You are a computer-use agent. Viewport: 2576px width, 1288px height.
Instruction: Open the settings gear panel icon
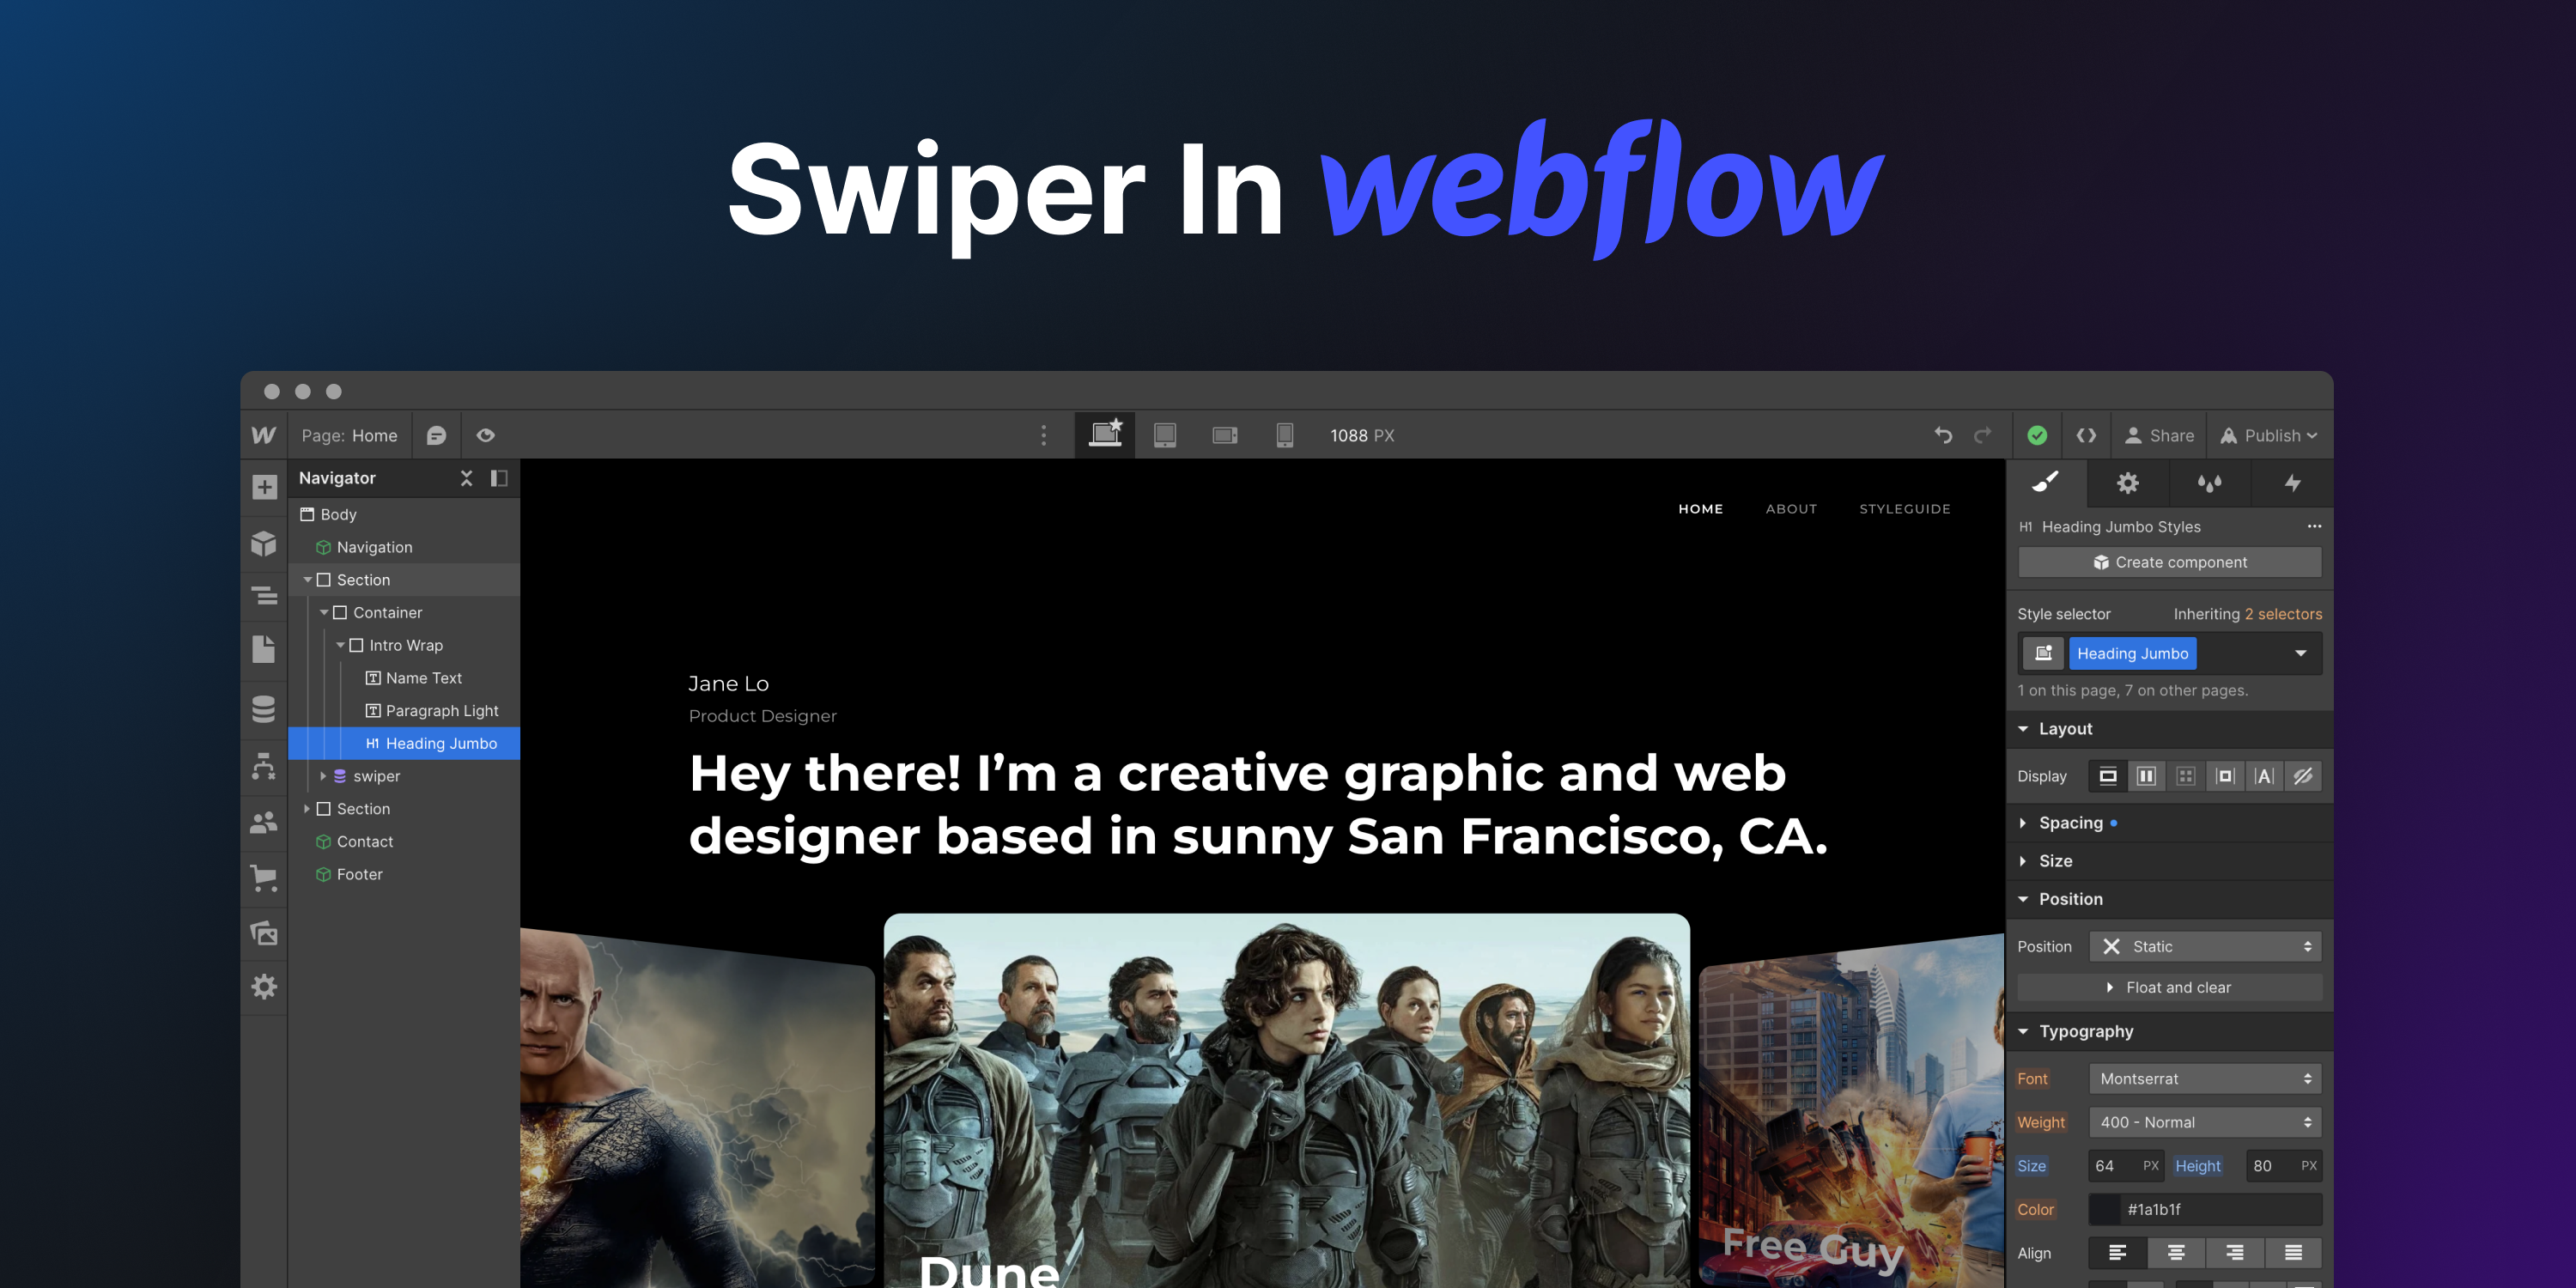point(2129,482)
